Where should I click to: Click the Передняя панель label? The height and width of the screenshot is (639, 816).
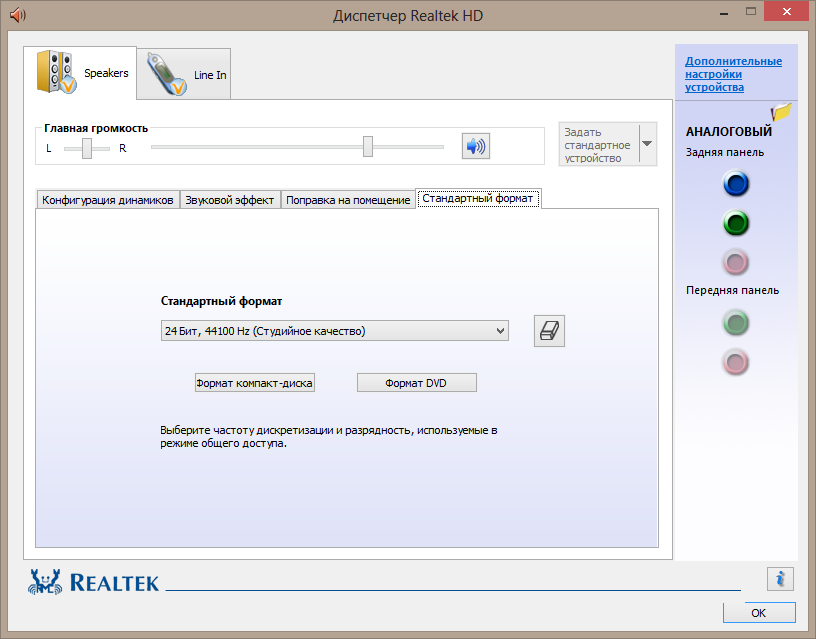point(732,290)
